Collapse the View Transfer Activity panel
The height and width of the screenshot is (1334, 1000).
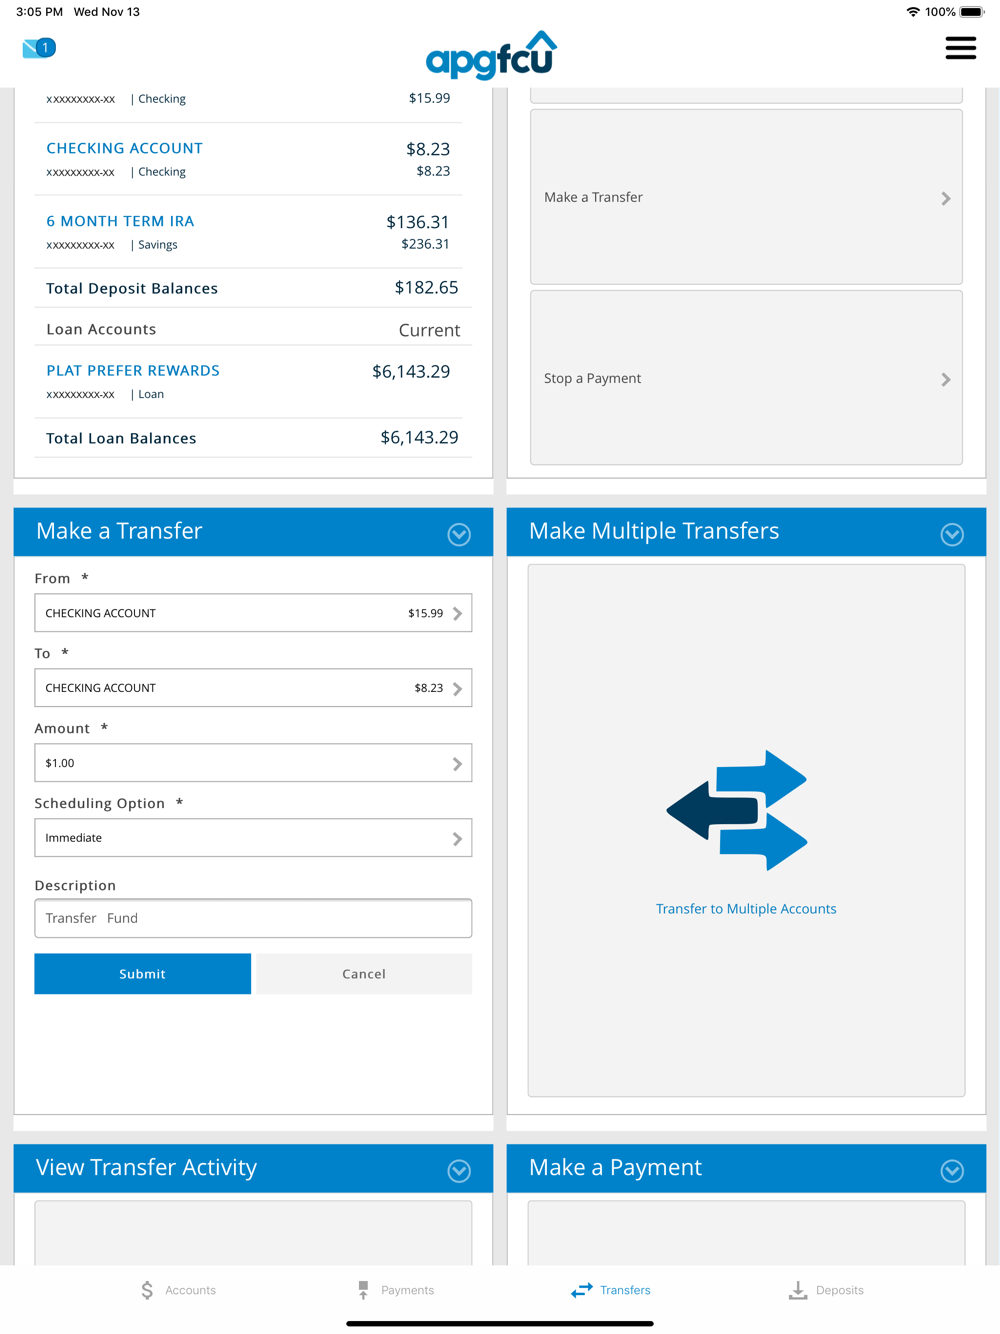coord(459,1171)
